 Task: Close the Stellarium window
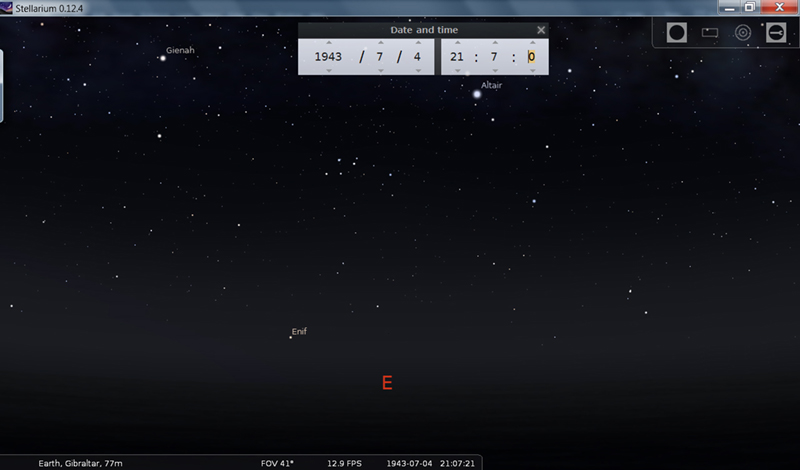coord(780,7)
